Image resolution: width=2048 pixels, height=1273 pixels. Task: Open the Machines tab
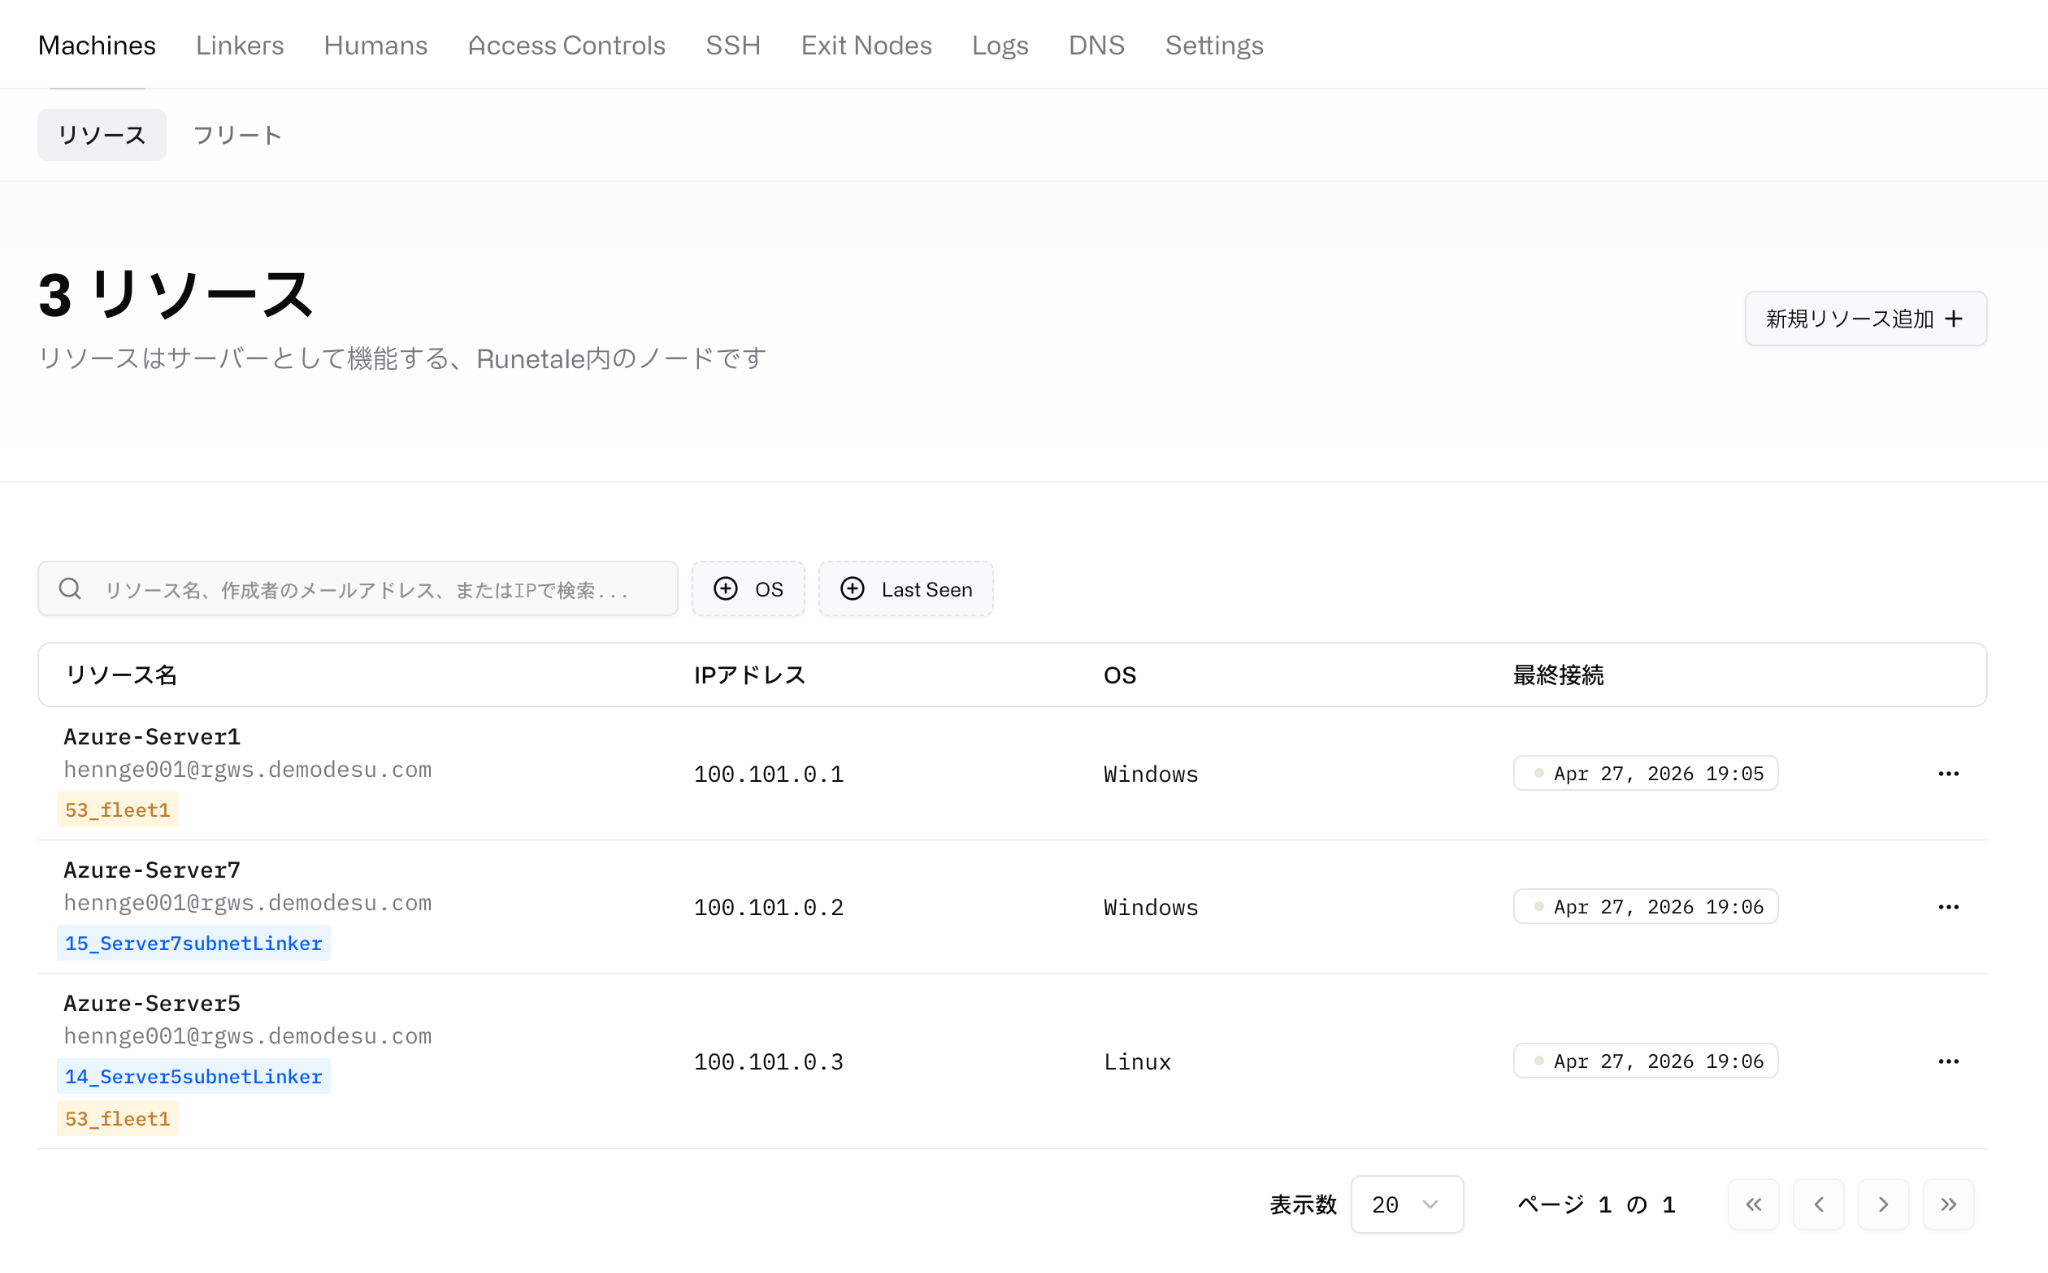(x=97, y=45)
